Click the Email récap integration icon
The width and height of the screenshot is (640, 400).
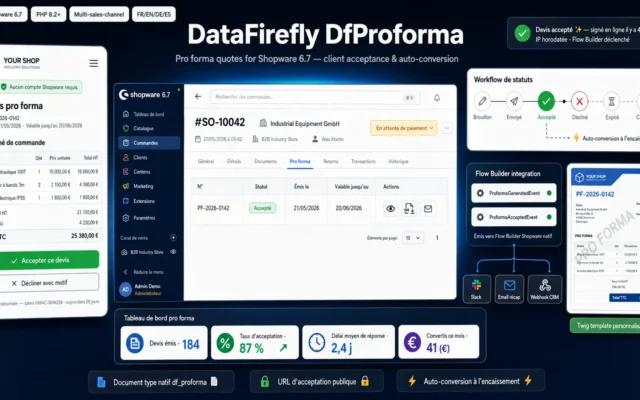pyautogui.click(x=509, y=289)
